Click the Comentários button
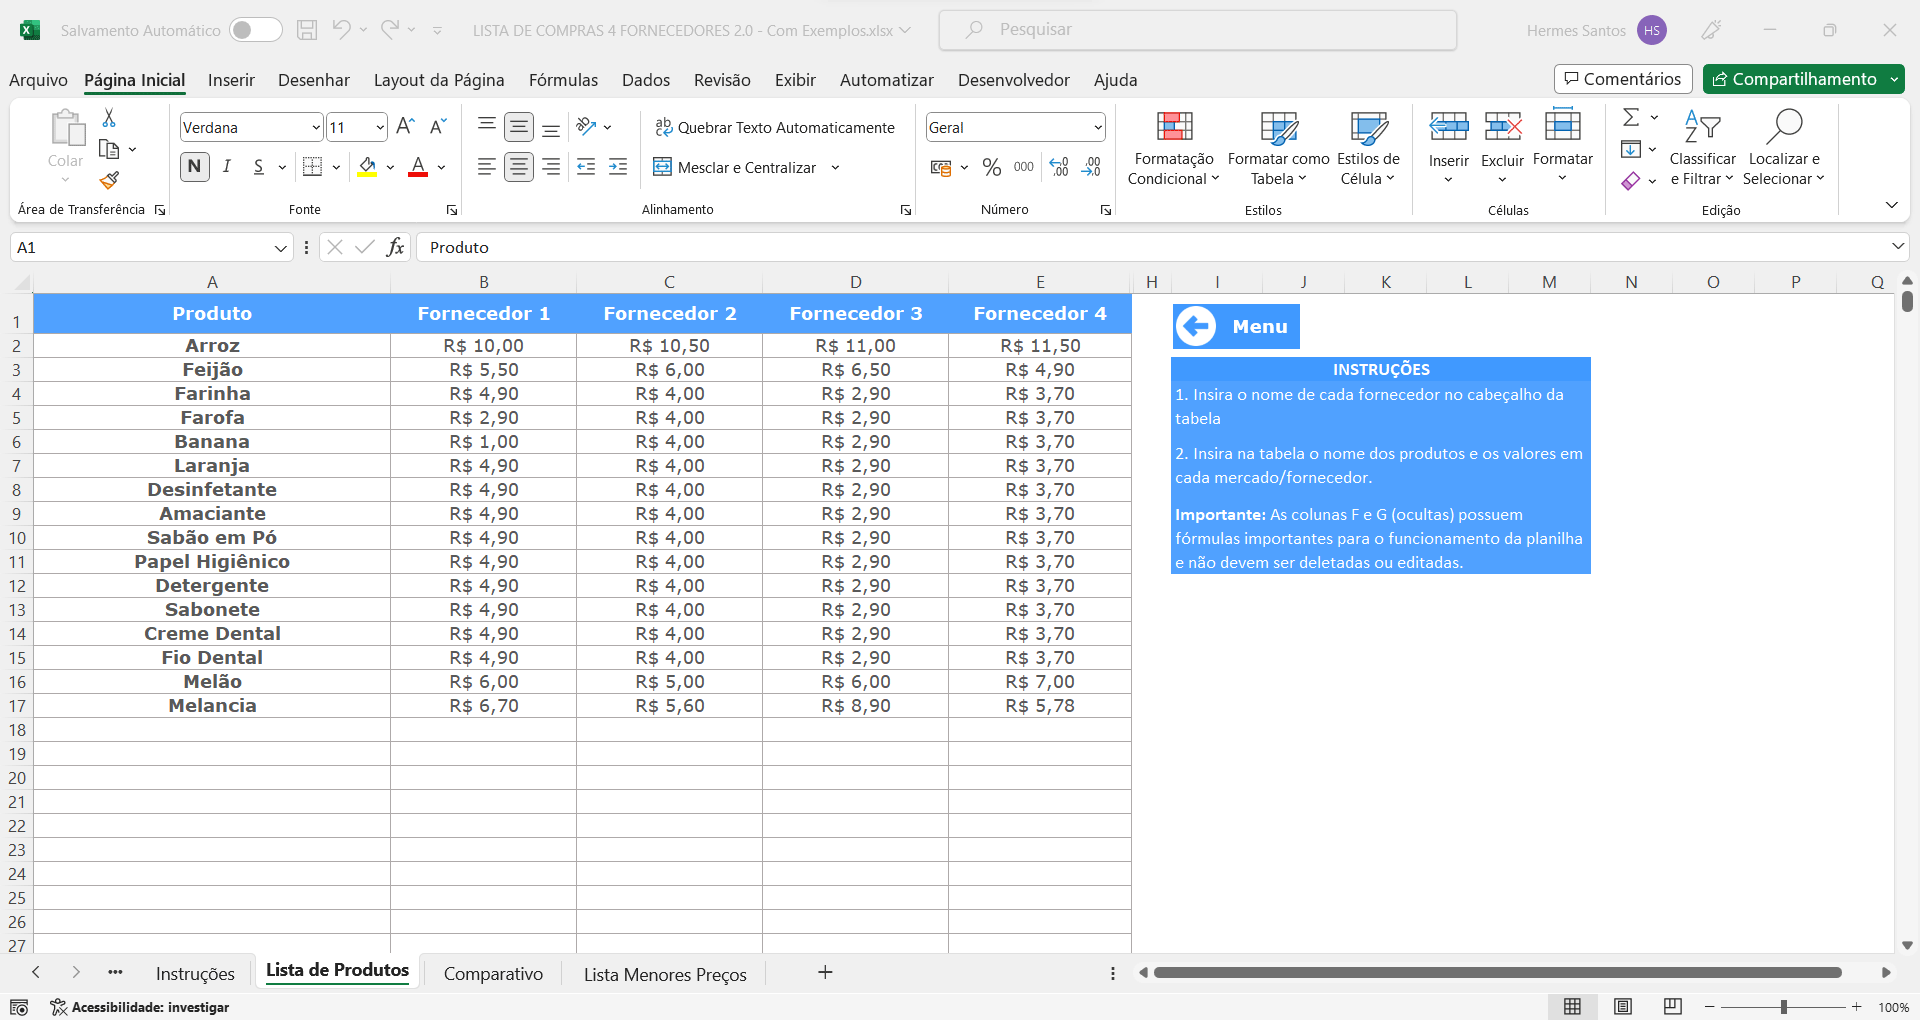 (1623, 79)
